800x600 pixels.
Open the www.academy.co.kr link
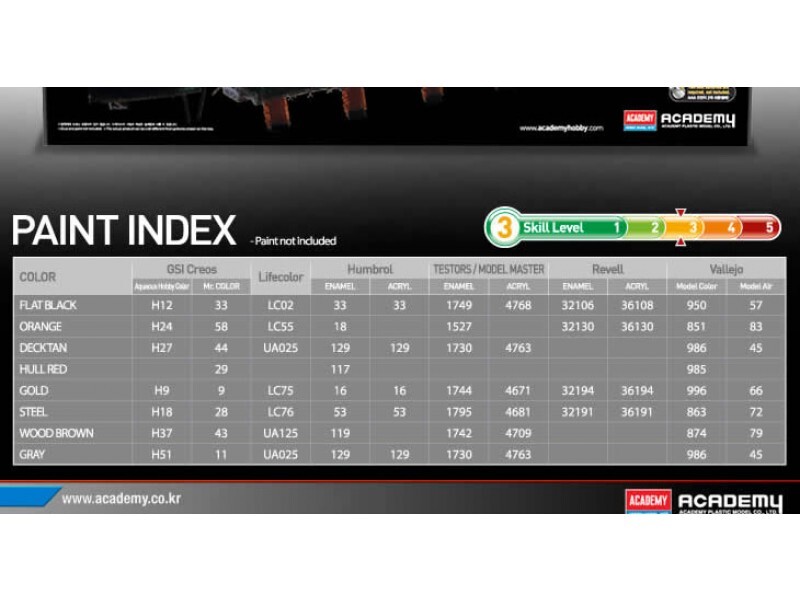[121, 498]
